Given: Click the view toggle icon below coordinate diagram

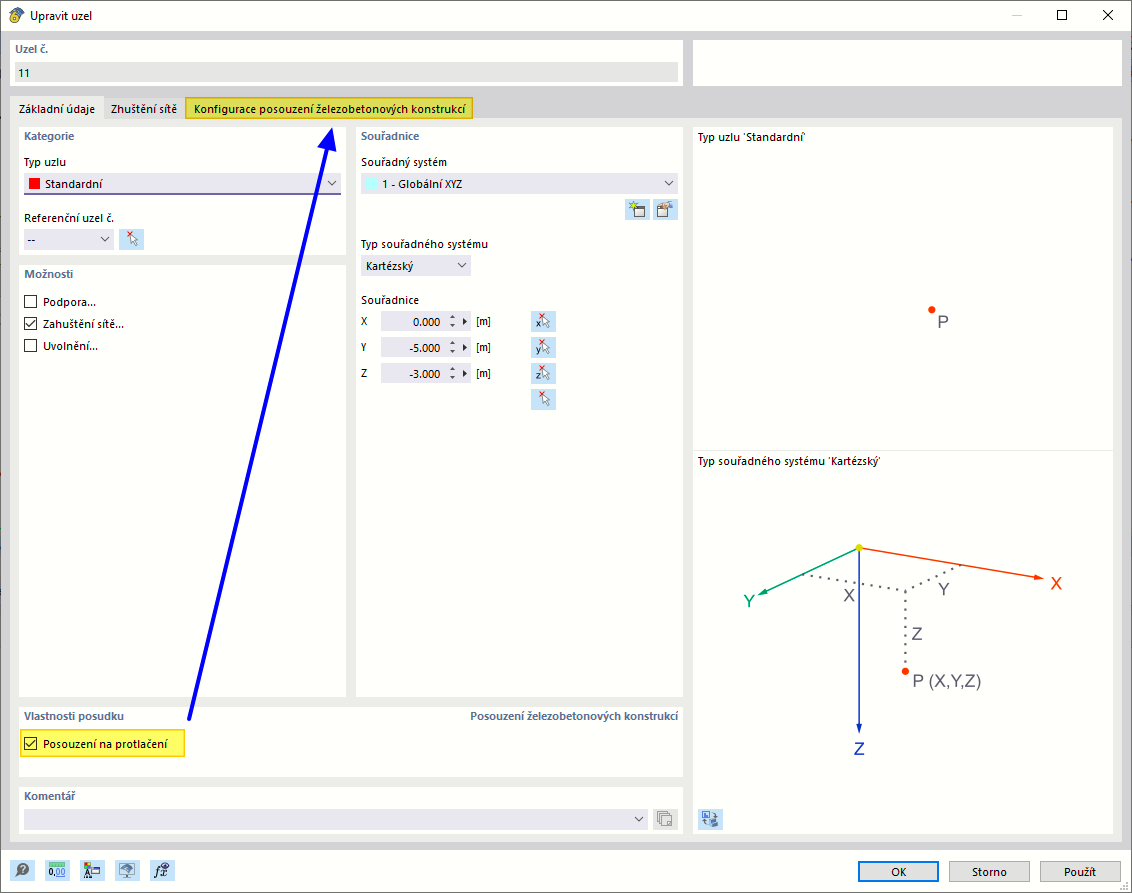Looking at the screenshot, I should click(710, 819).
